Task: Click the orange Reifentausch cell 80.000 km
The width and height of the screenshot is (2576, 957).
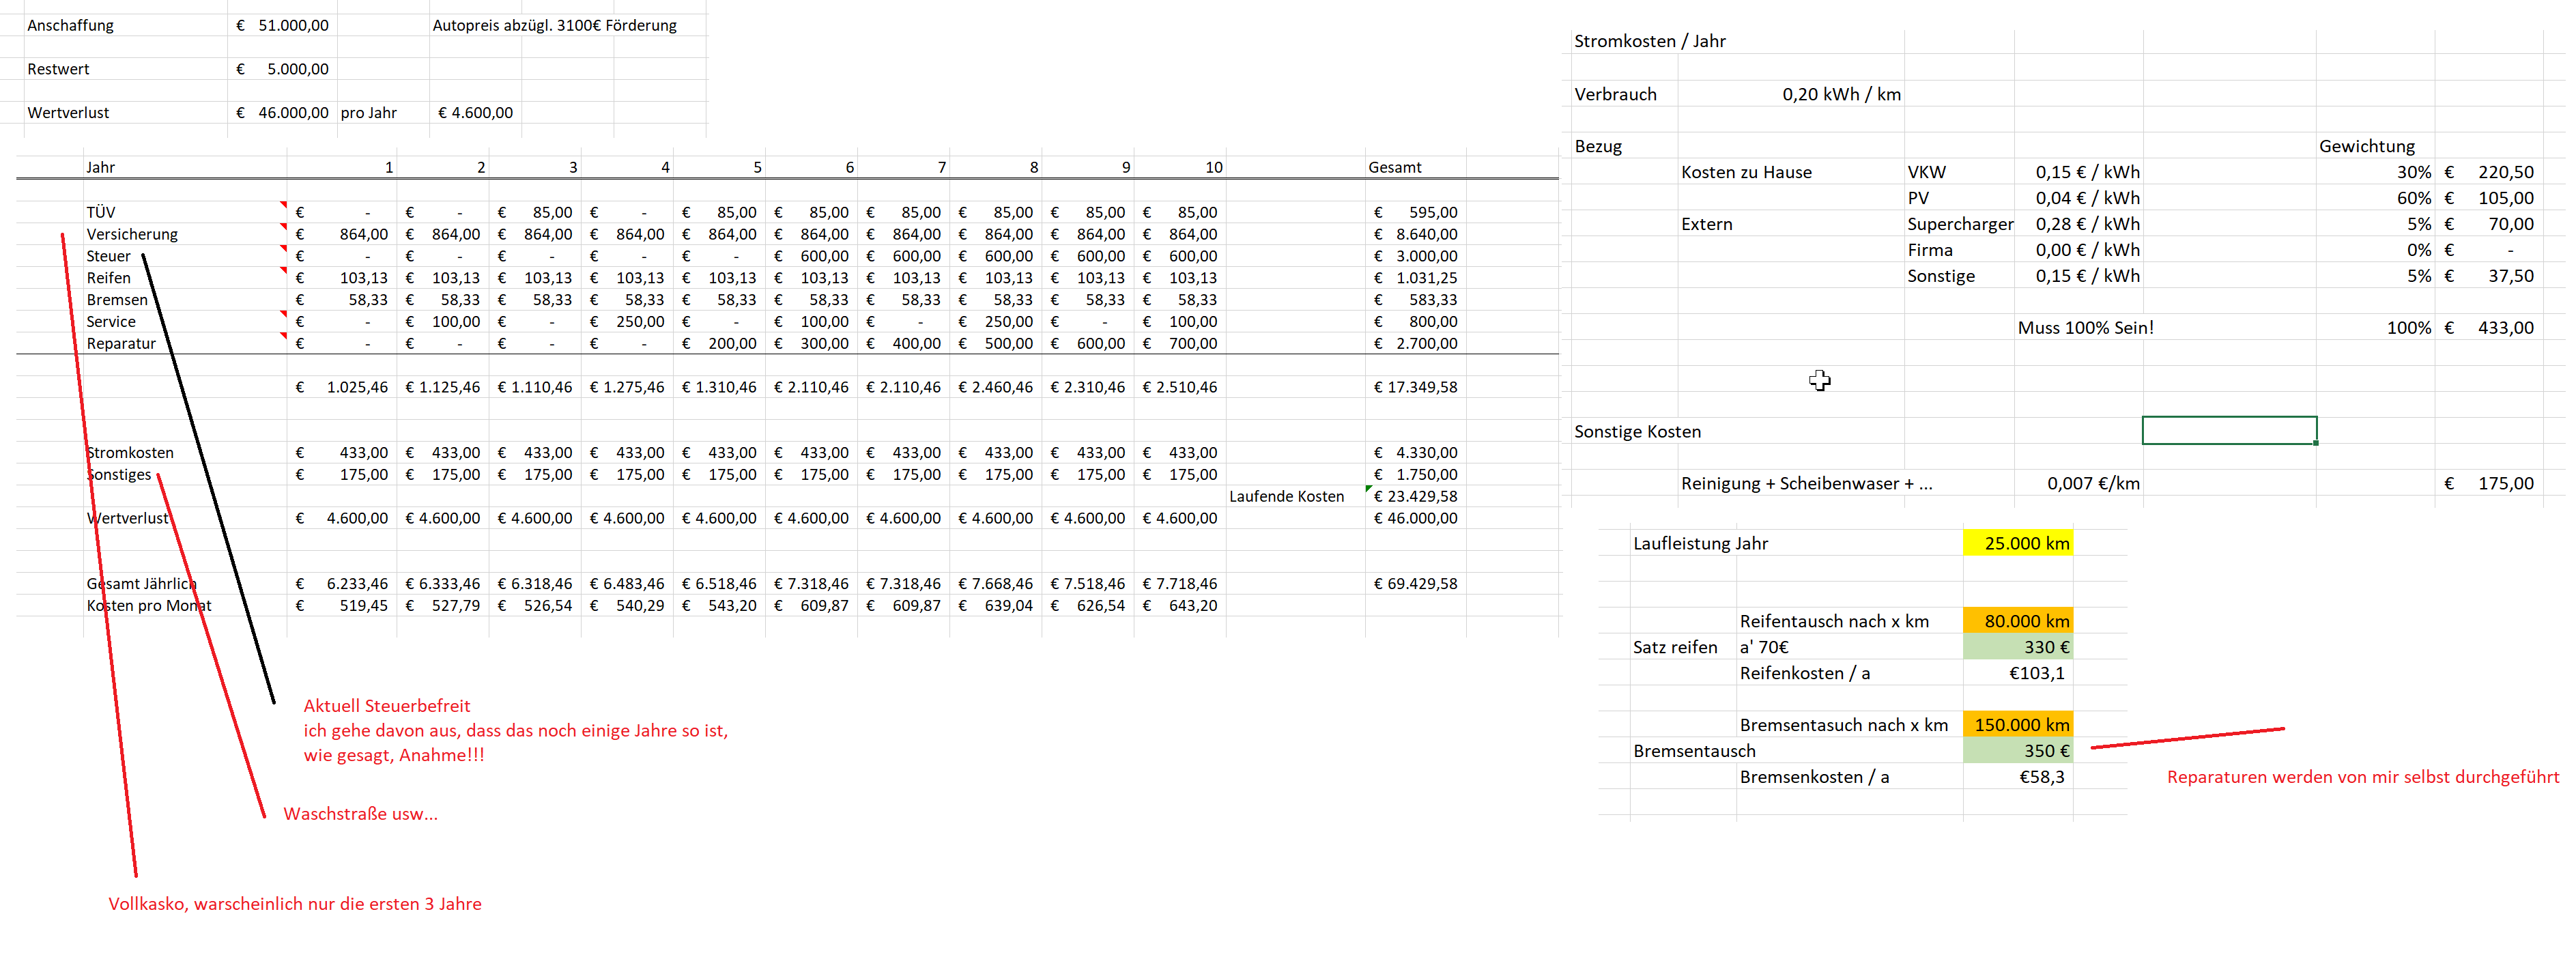Action: tap(2018, 621)
